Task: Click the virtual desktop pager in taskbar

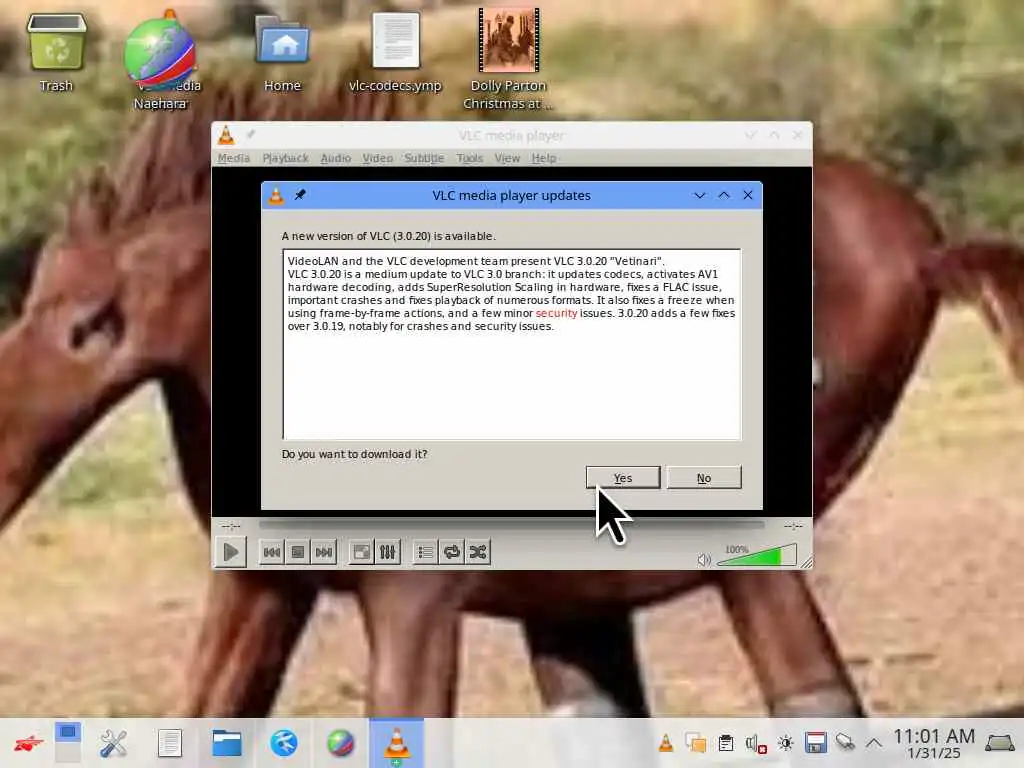Action: coord(68,743)
